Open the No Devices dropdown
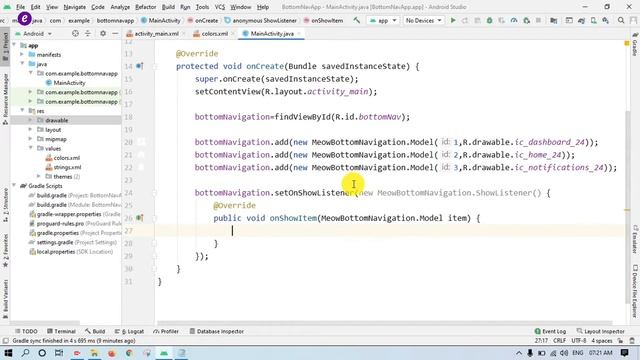This screenshot has width=640, height=360. (423, 20)
